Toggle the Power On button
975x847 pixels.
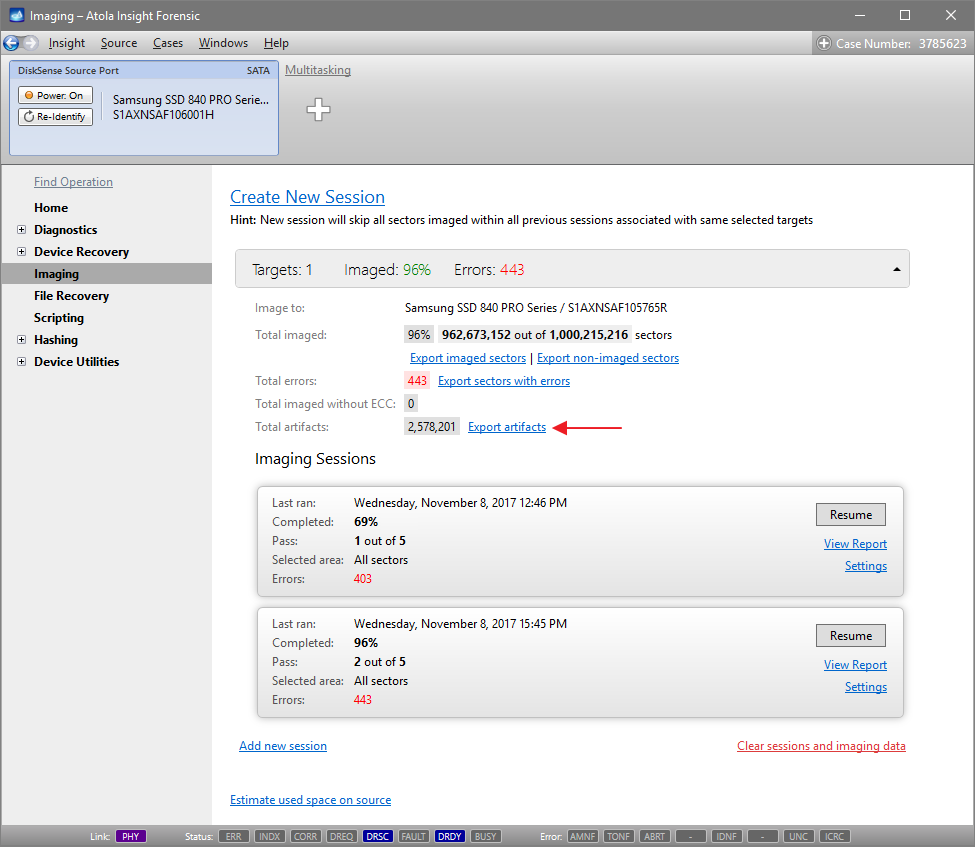pos(55,96)
